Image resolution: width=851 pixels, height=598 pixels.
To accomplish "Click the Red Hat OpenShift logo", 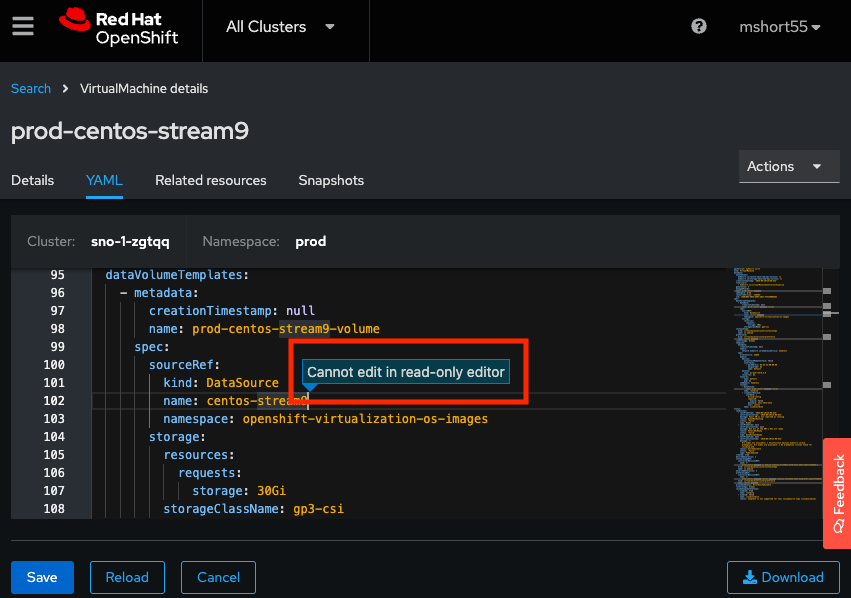I will 118,28.
